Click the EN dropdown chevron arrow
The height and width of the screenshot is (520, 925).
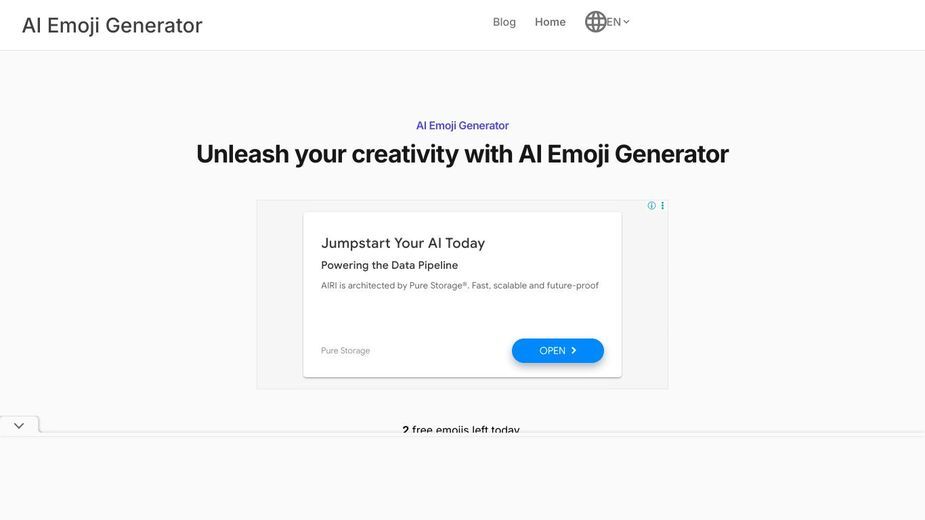click(x=626, y=22)
